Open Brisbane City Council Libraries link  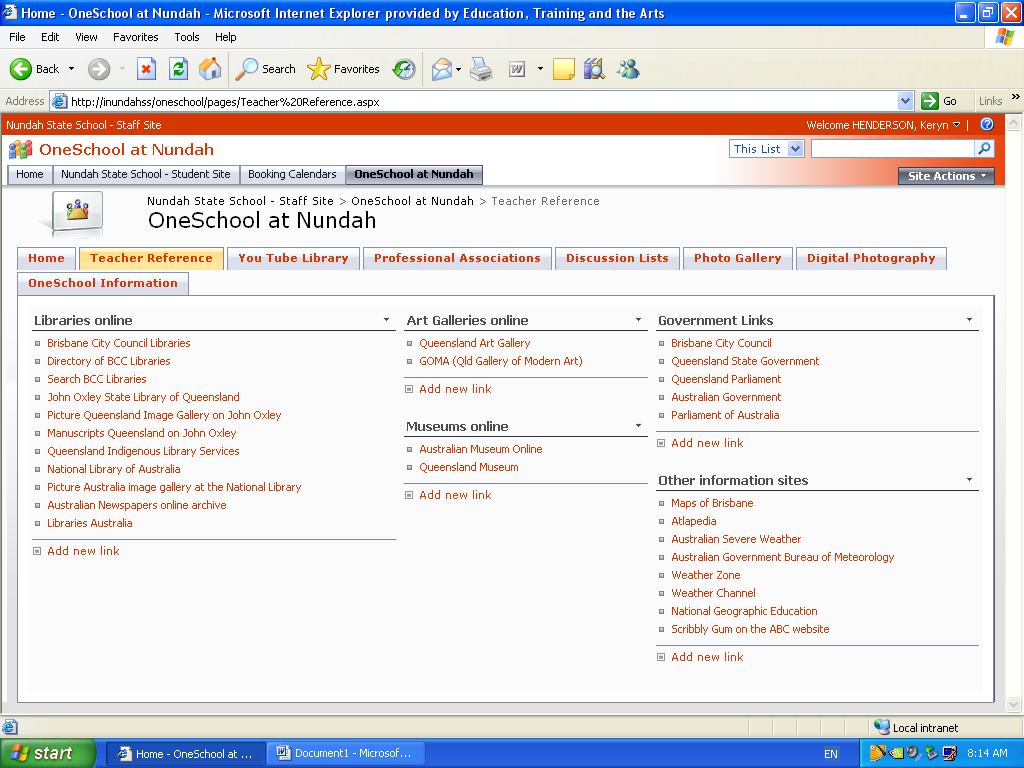(119, 343)
